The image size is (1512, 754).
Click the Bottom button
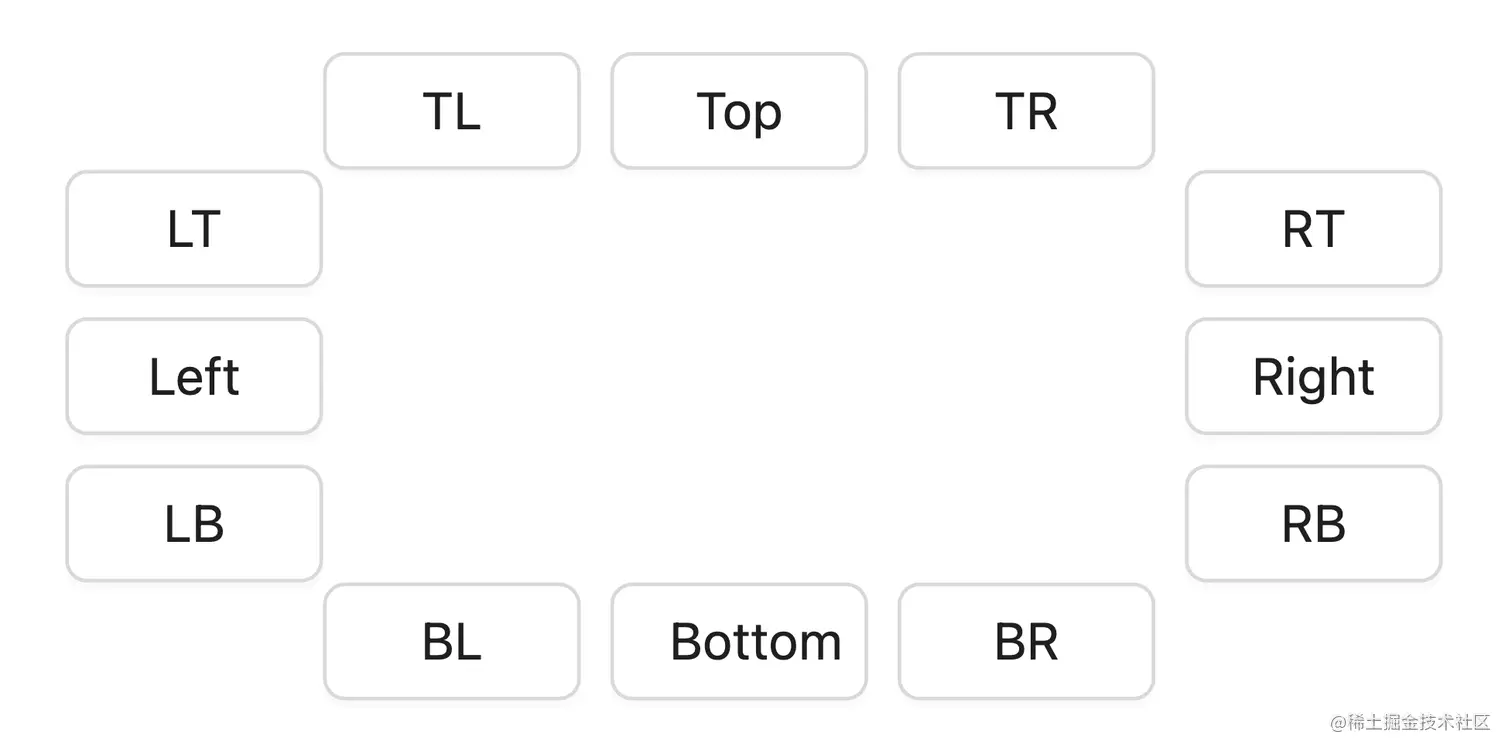[x=739, y=641]
